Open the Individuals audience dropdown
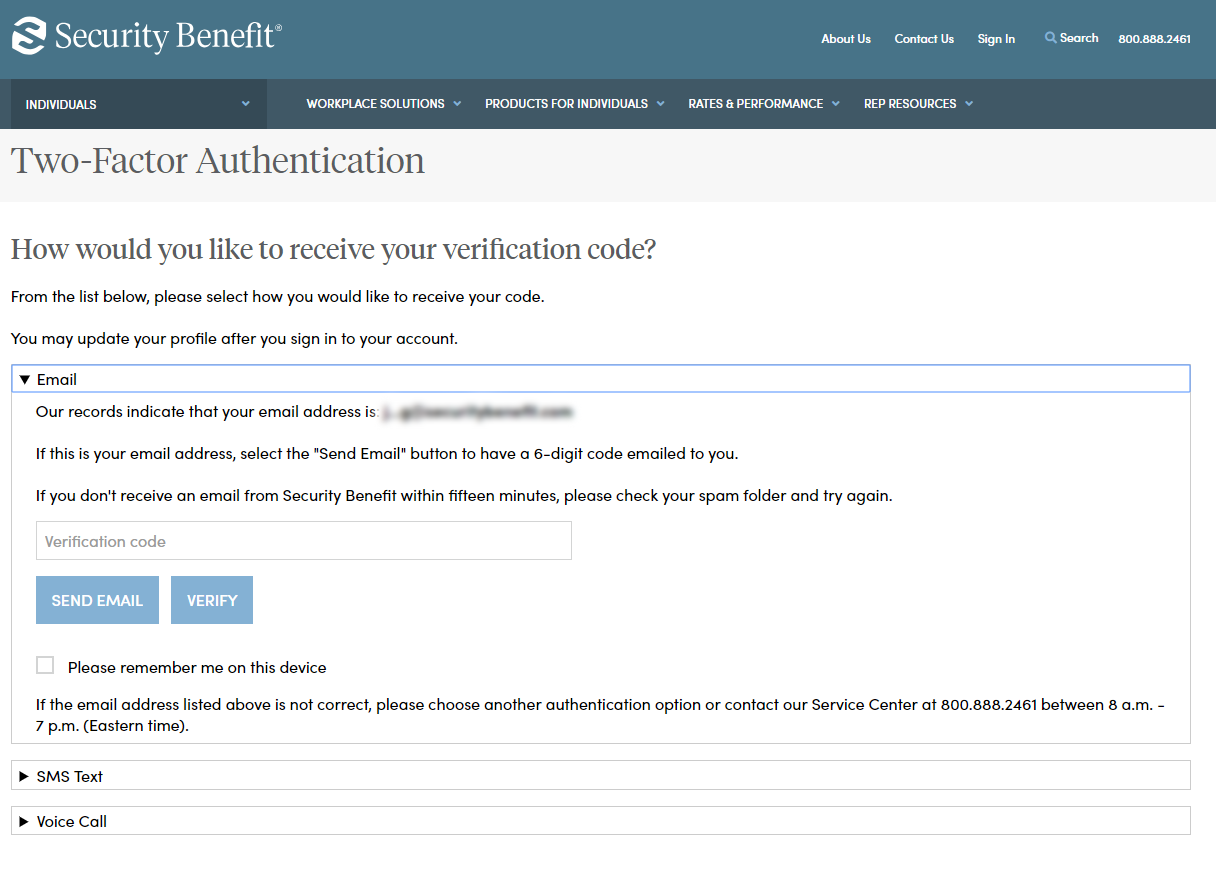Image resolution: width=1216 pixels, height=869 pixels. coord(139,104)
